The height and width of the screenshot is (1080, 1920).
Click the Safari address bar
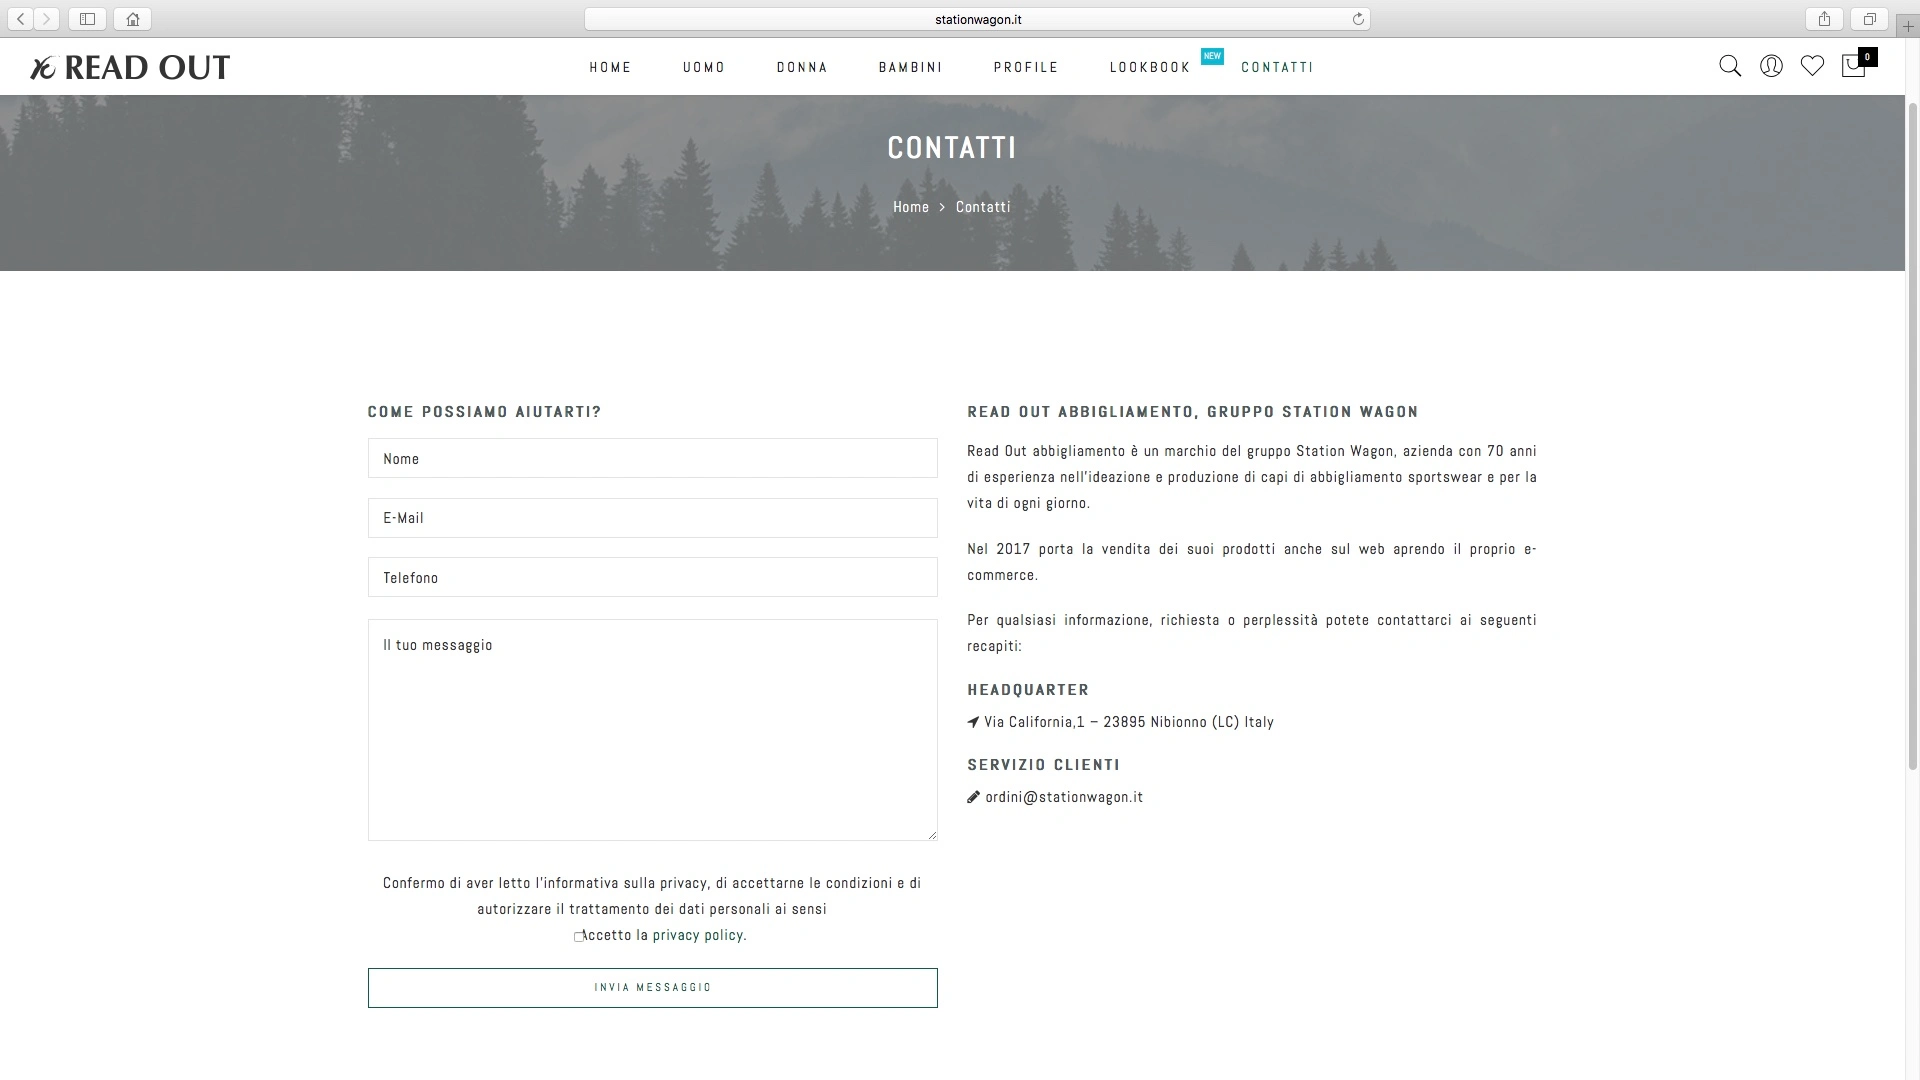(x=977, y=19)
